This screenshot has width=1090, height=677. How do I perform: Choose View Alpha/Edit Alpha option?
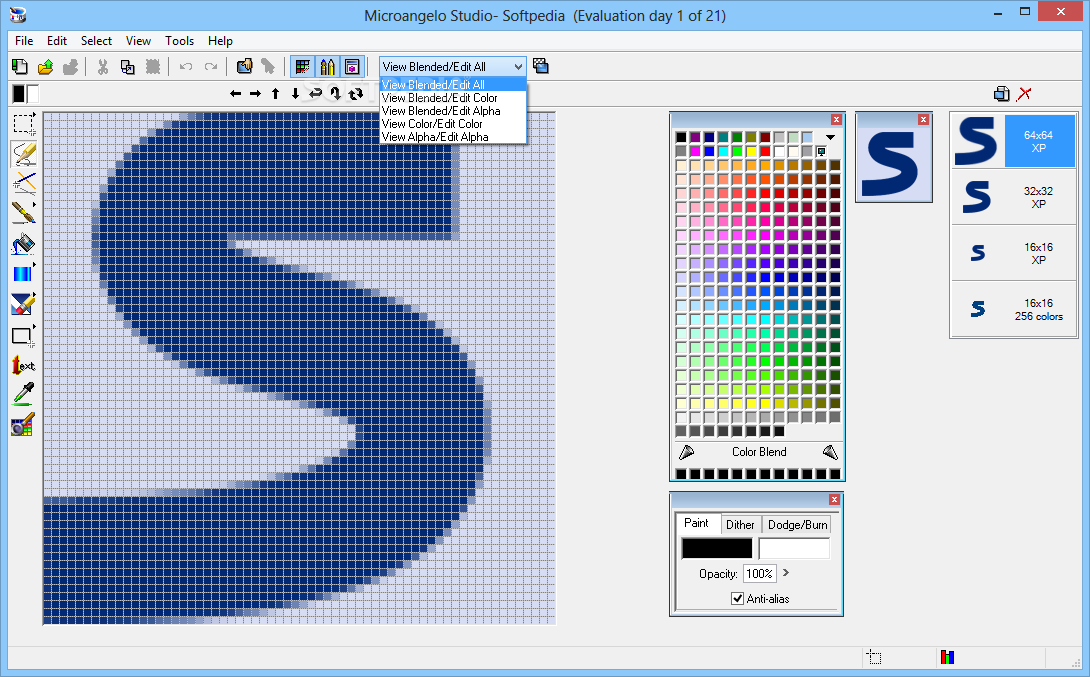coord(453,137)
